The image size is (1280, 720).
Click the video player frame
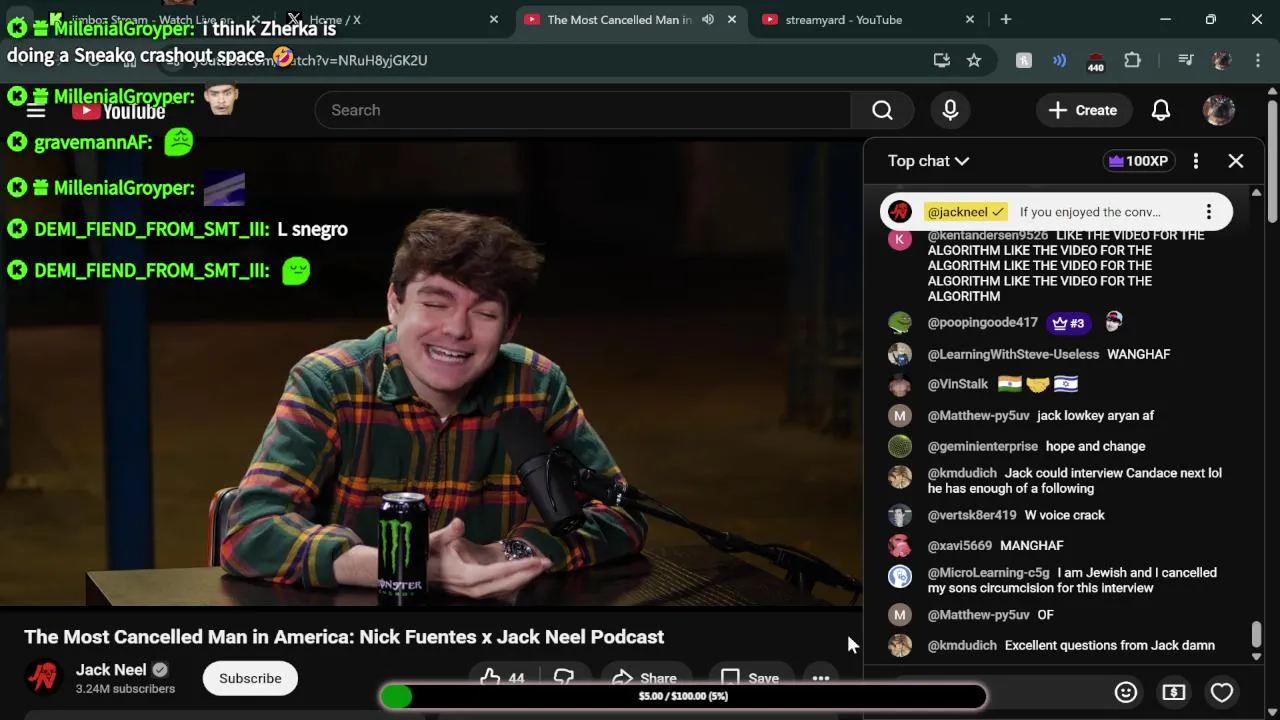point(430,372)
